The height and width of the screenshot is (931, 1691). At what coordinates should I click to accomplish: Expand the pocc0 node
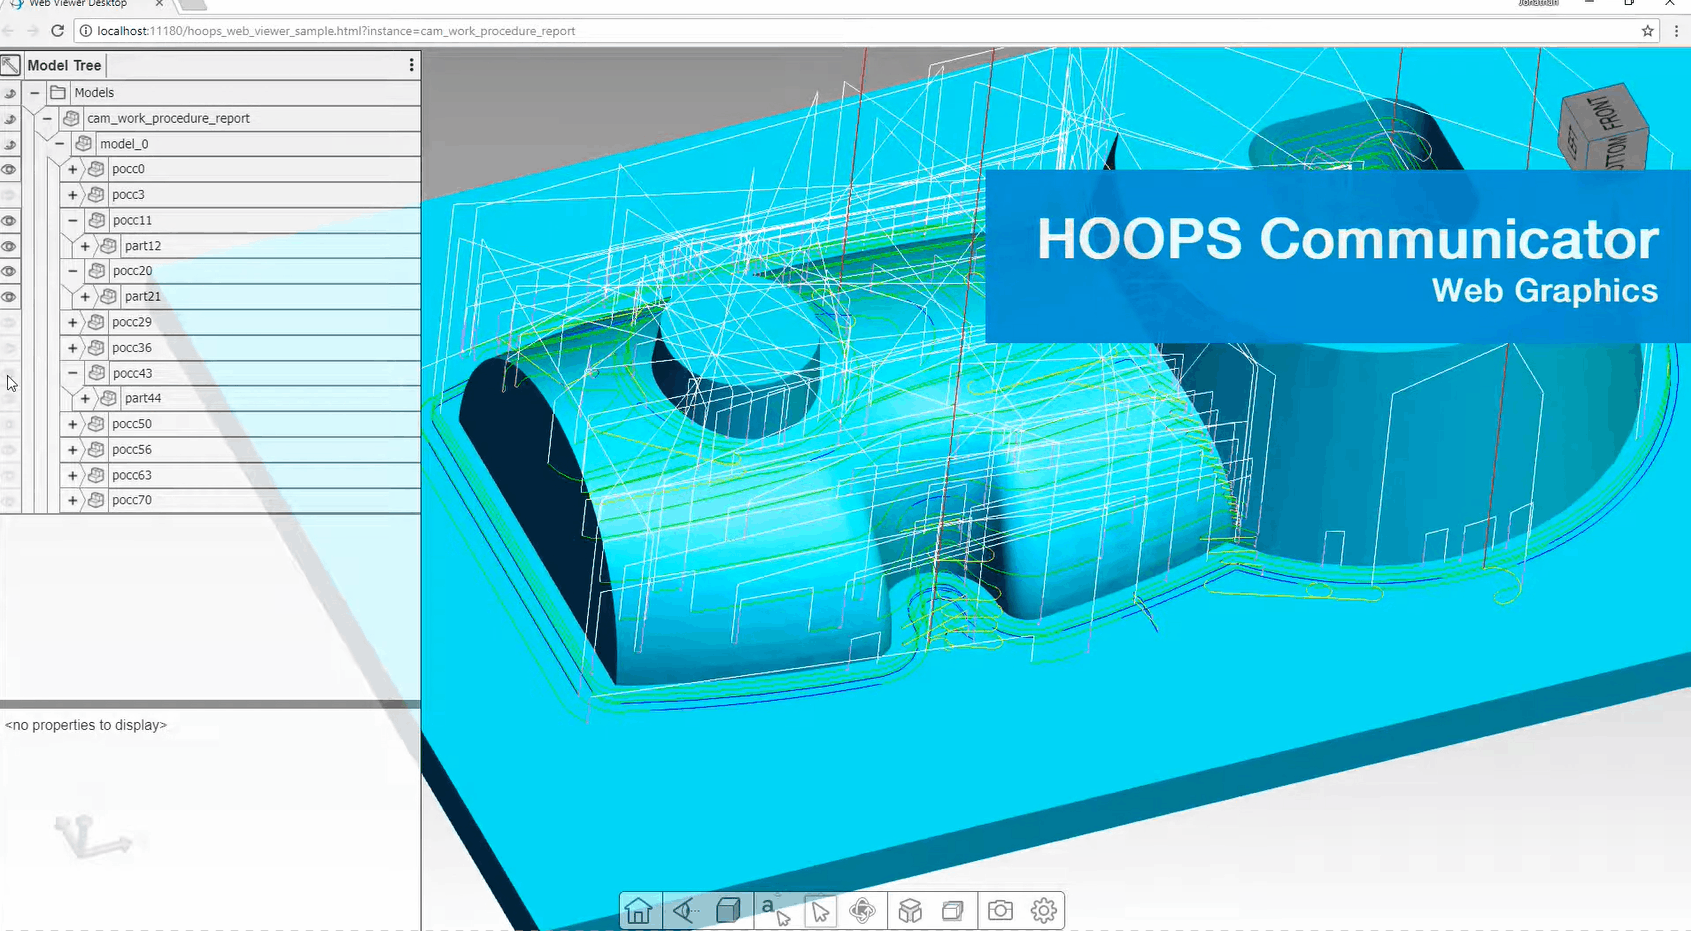click(x=73, y=169)
